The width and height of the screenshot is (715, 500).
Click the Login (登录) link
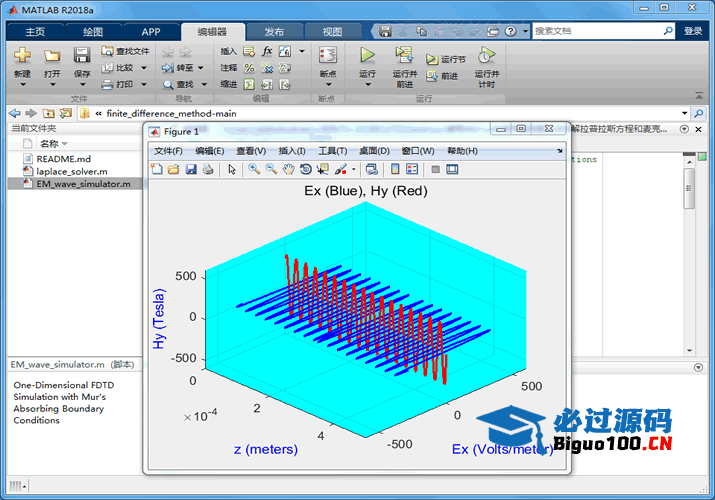click(x=693, y=31)
